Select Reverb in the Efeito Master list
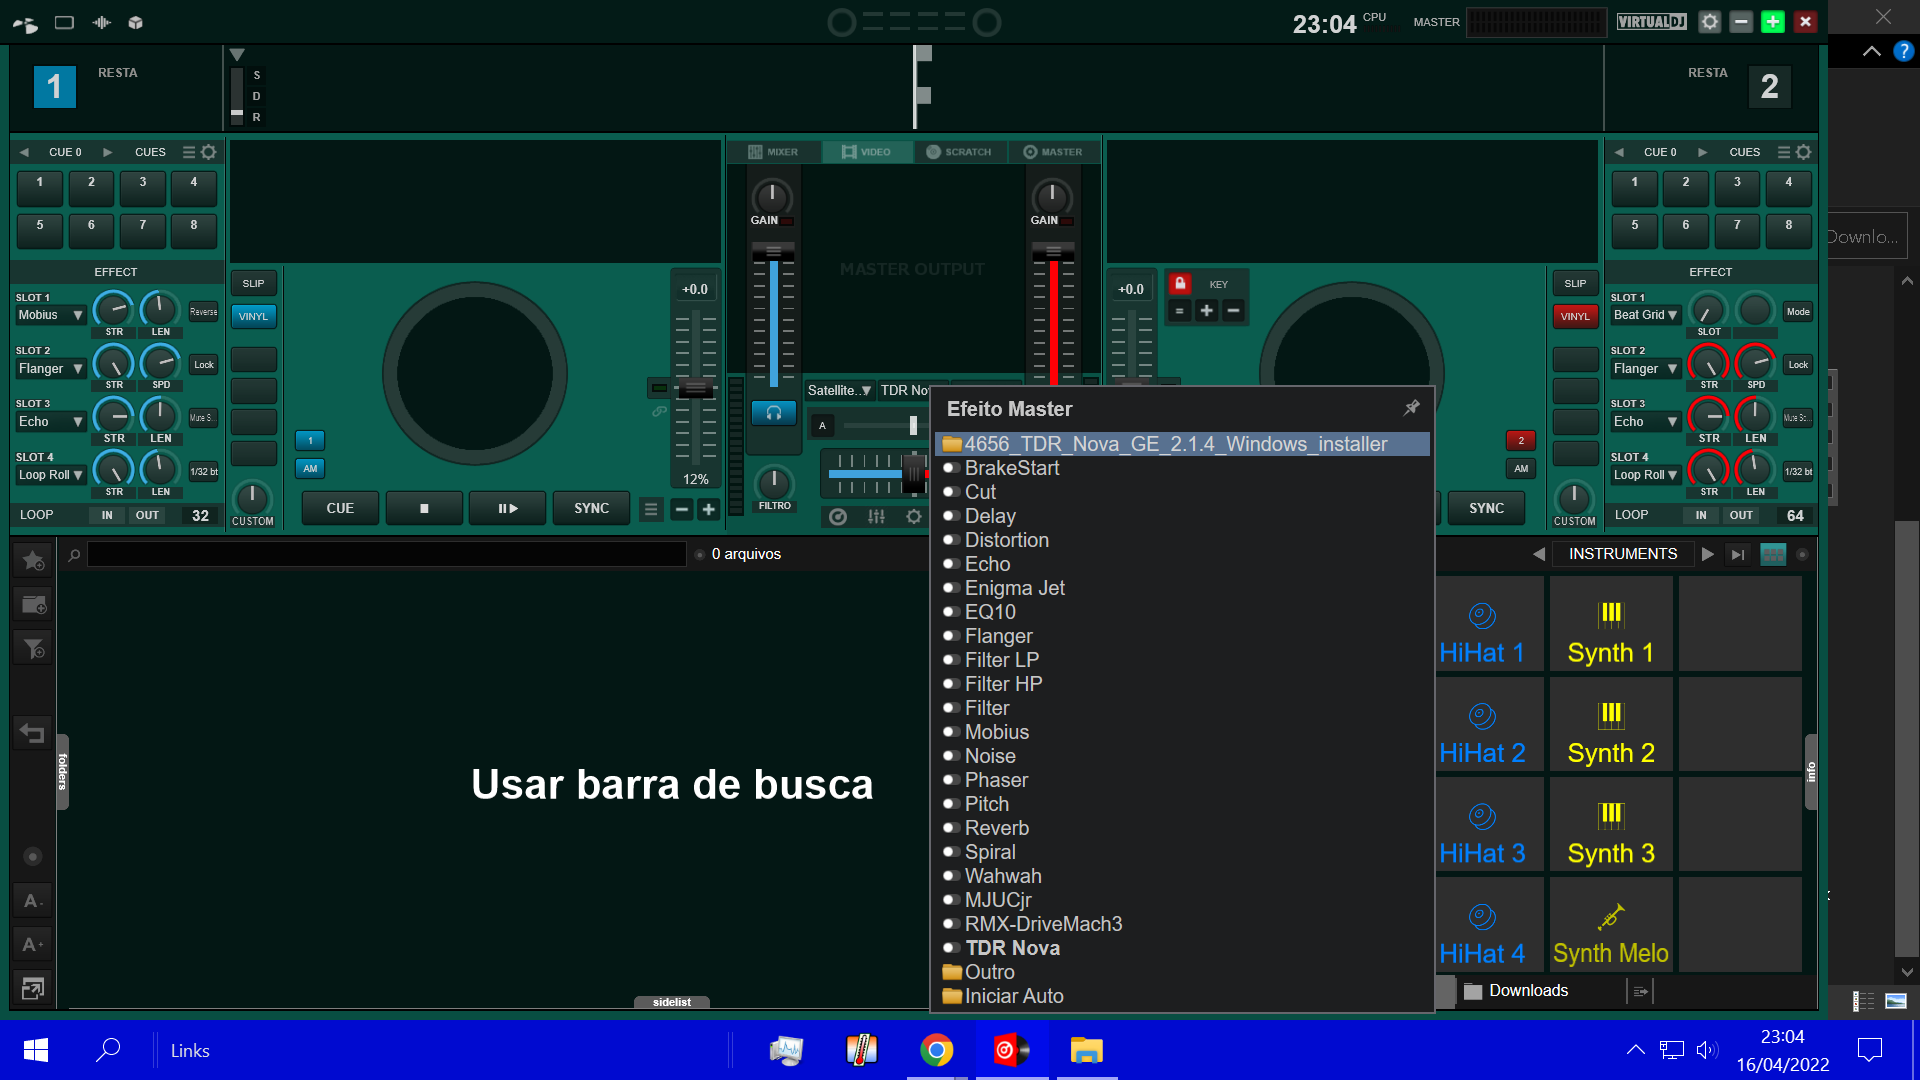1920x1080 pixels. point(996,828)
